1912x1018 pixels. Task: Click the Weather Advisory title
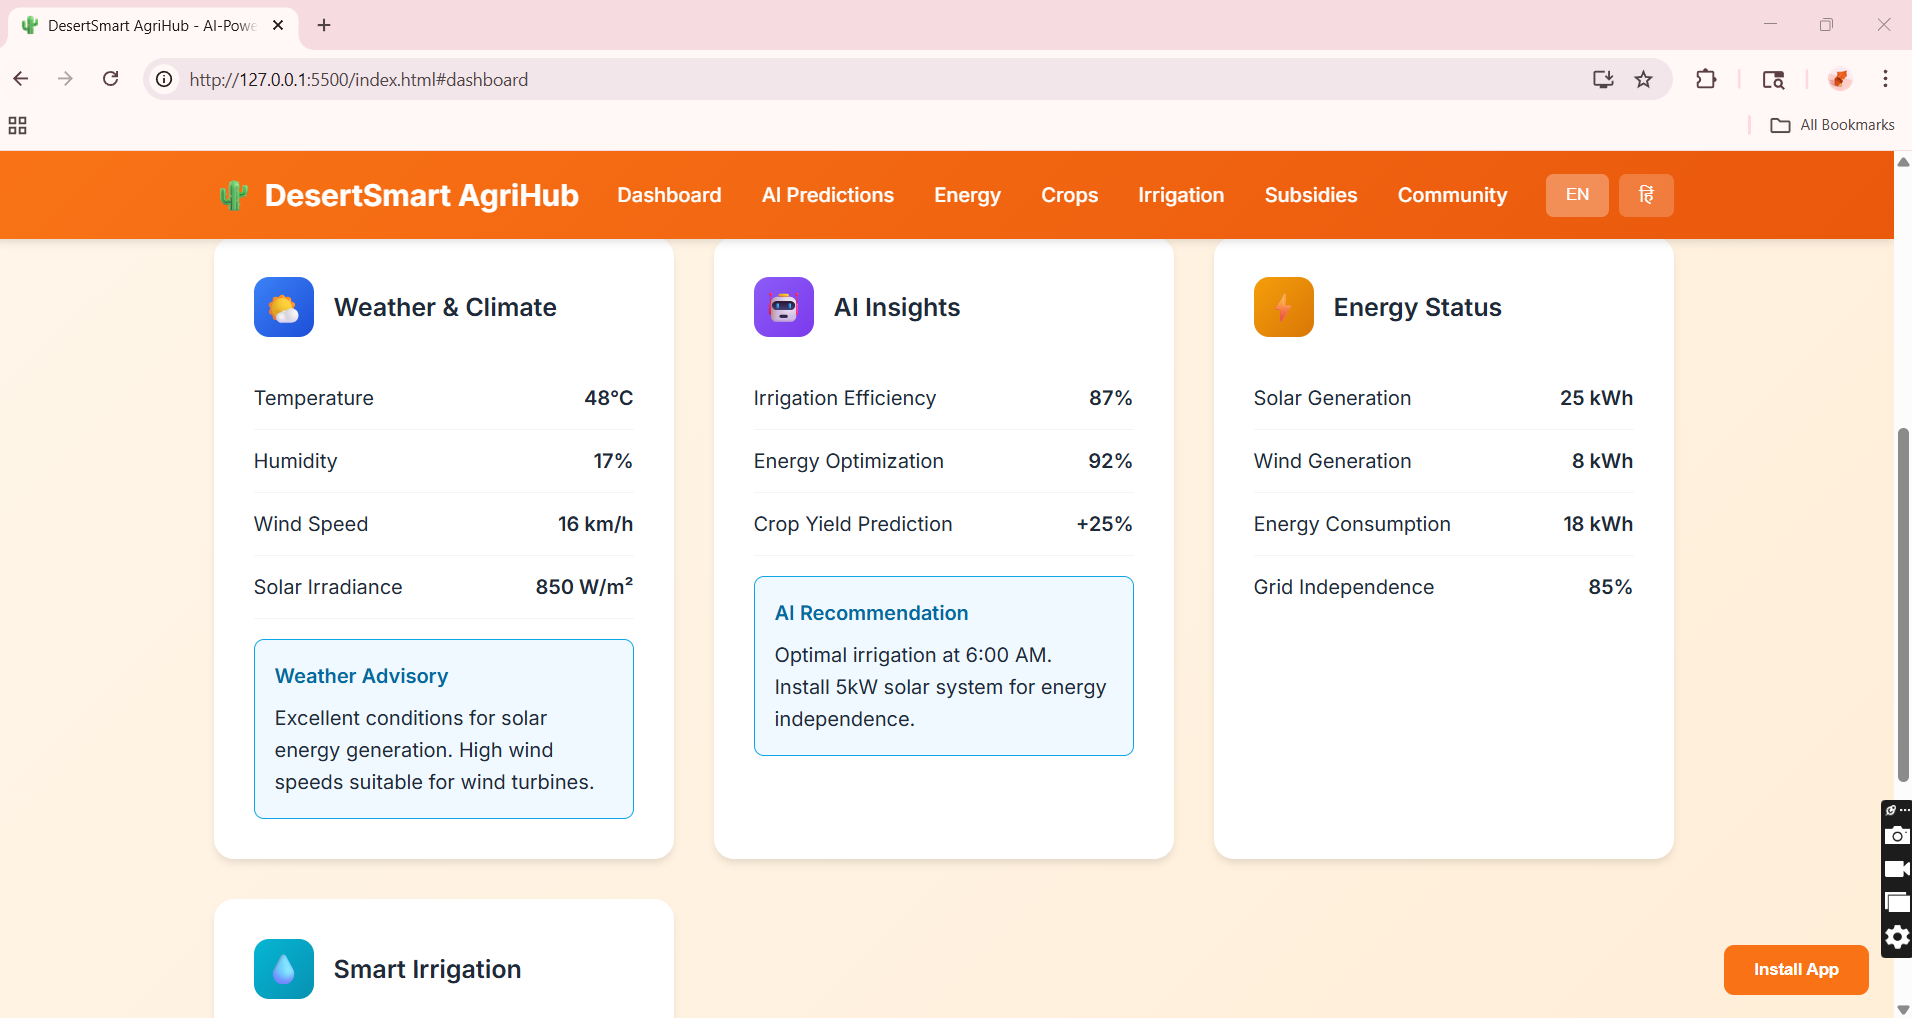361,676
